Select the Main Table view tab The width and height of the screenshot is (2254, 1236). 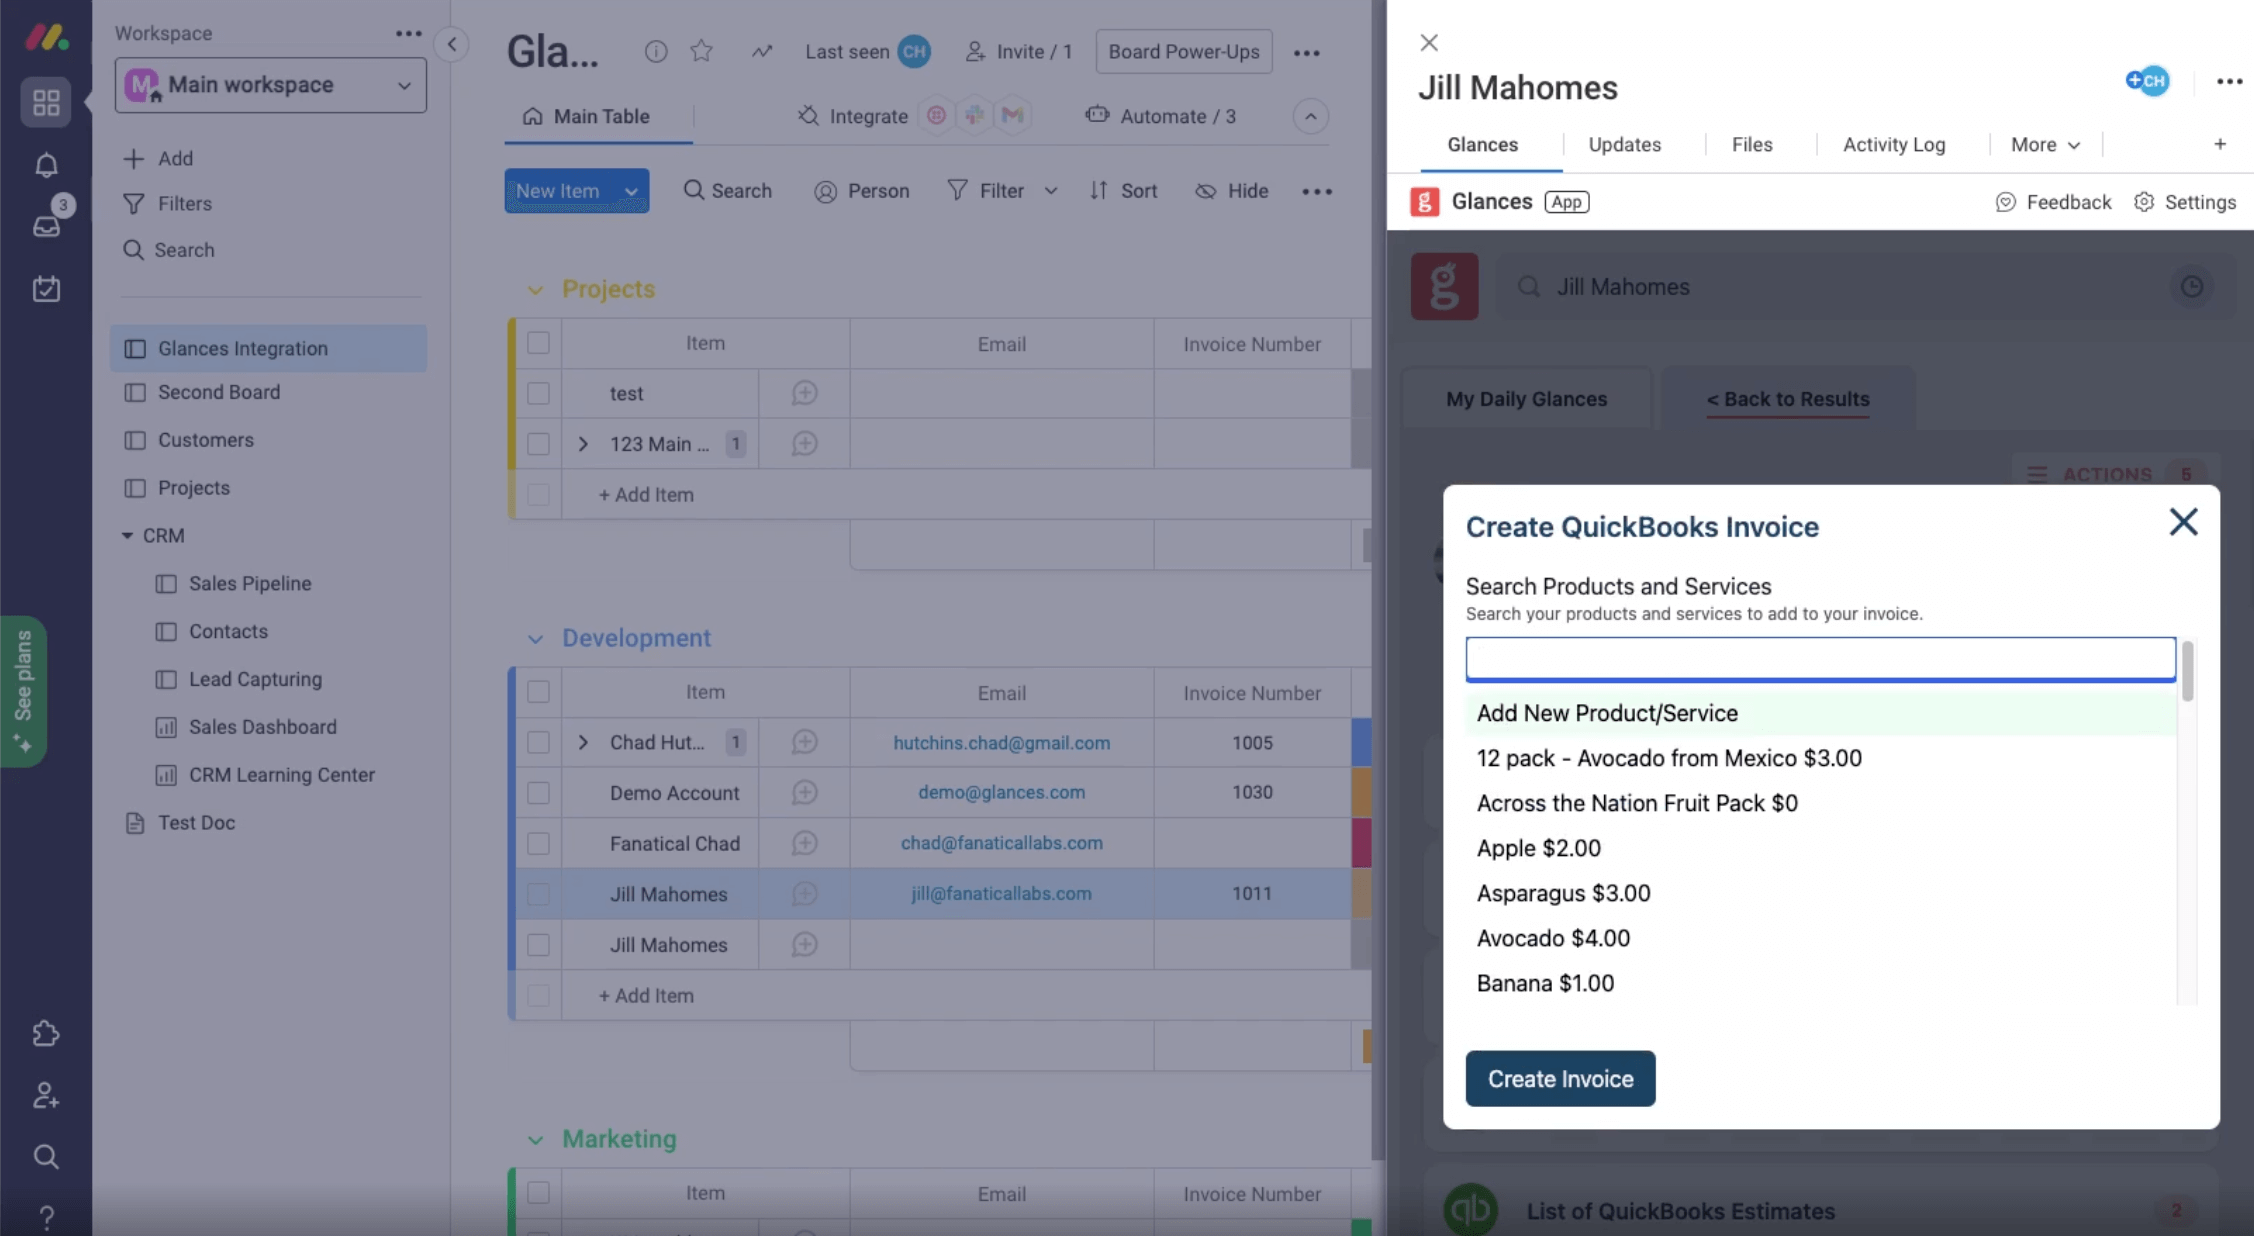pos(598,116)
